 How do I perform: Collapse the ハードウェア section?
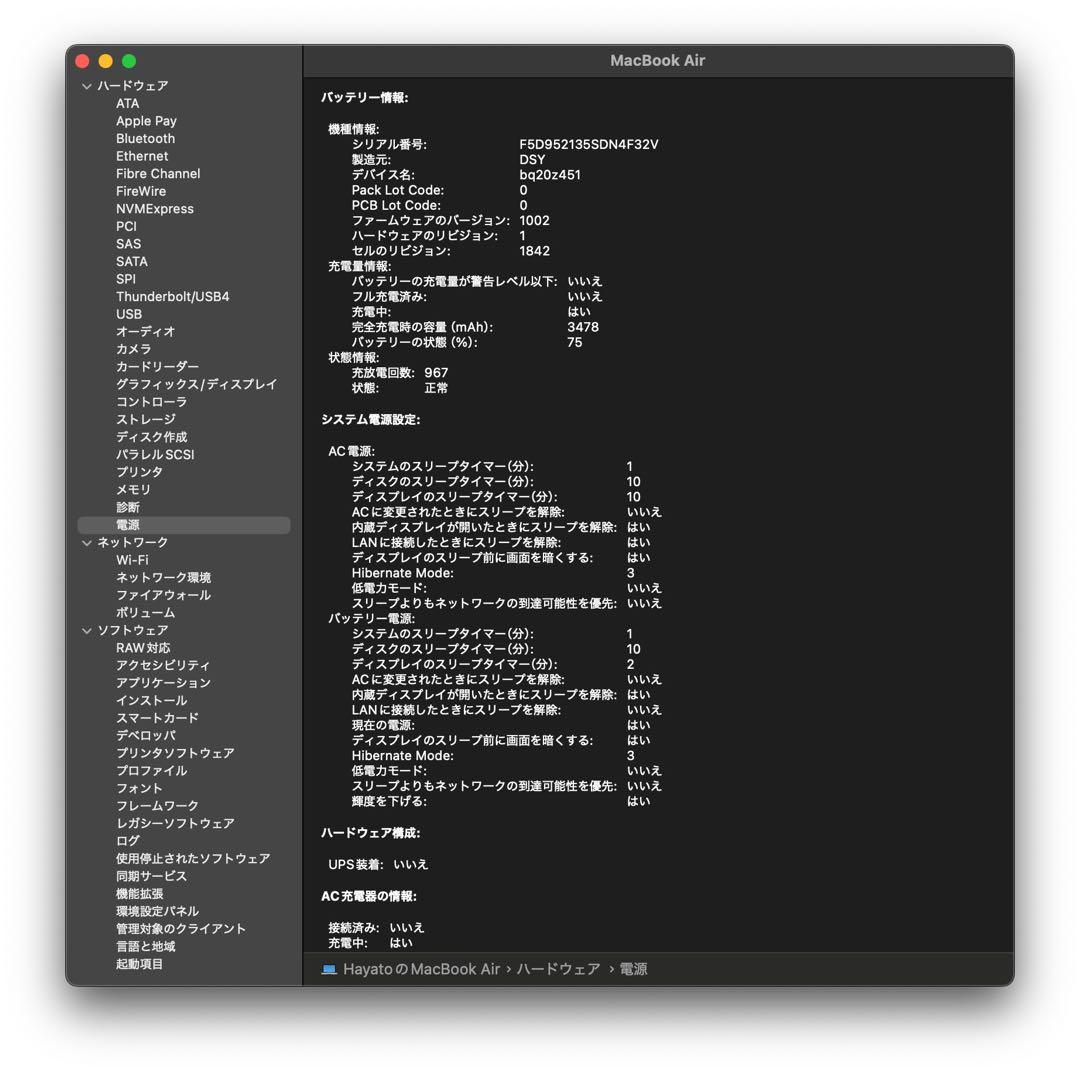click(x=87, y=86)
